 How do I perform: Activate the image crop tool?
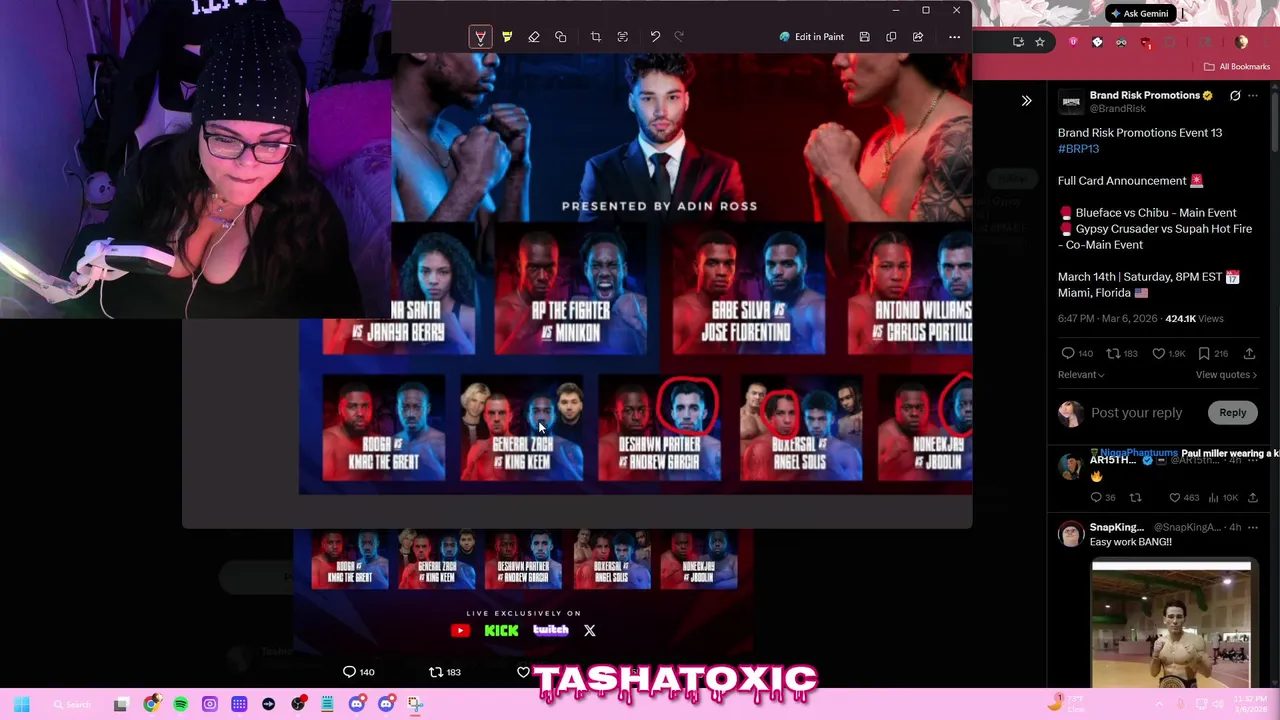(596, 37)
